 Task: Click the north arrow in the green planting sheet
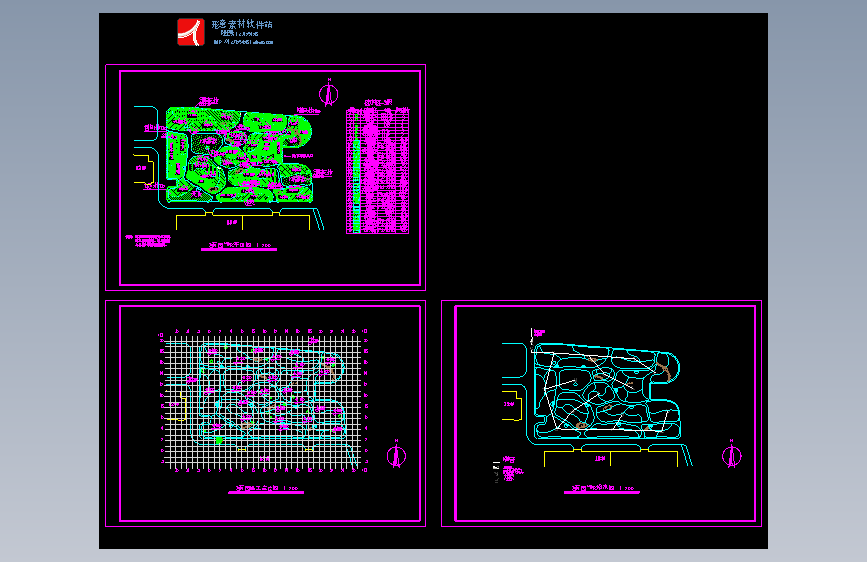click(328, 93)
